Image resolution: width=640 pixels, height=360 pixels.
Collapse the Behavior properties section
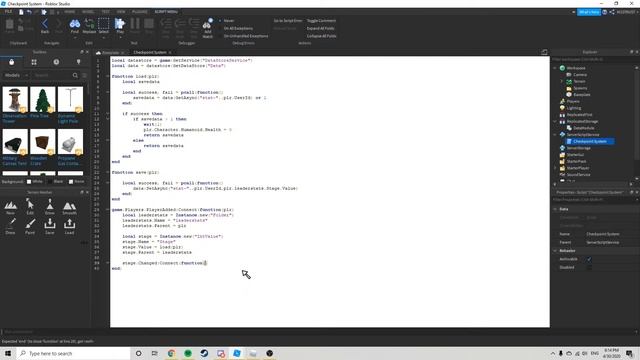coord(555,251)
